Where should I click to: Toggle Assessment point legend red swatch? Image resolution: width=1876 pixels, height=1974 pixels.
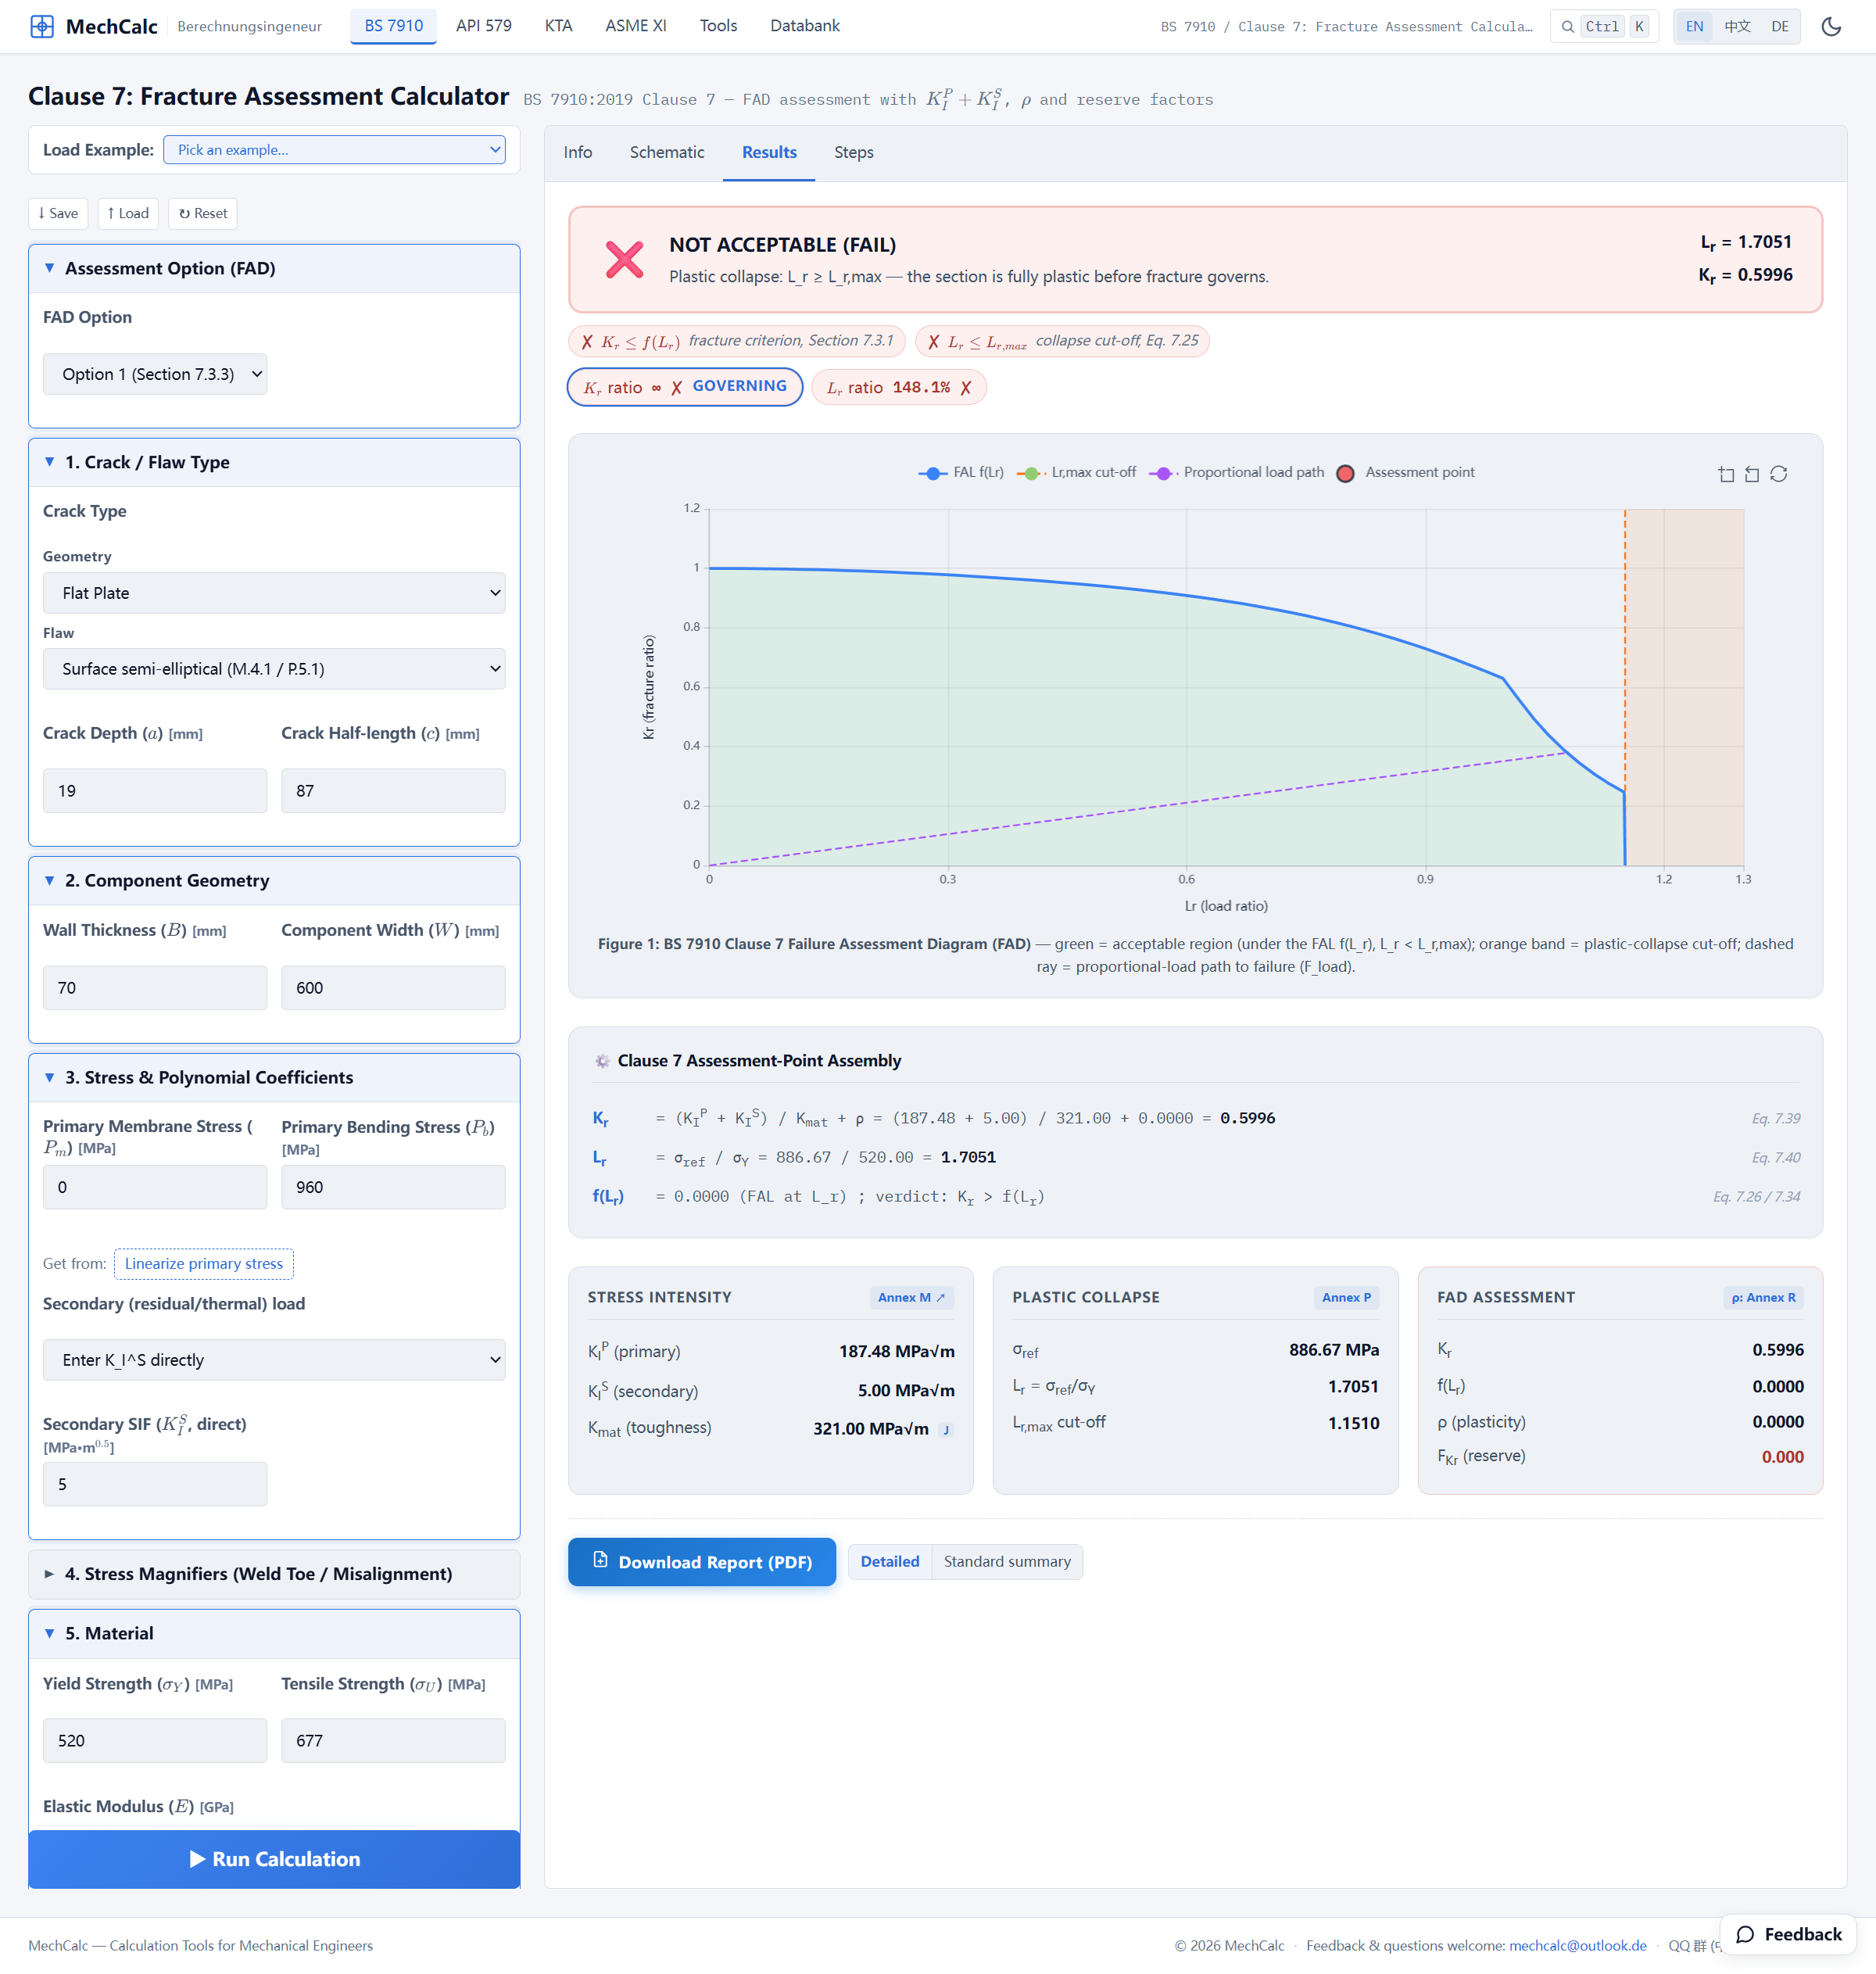1346,474
